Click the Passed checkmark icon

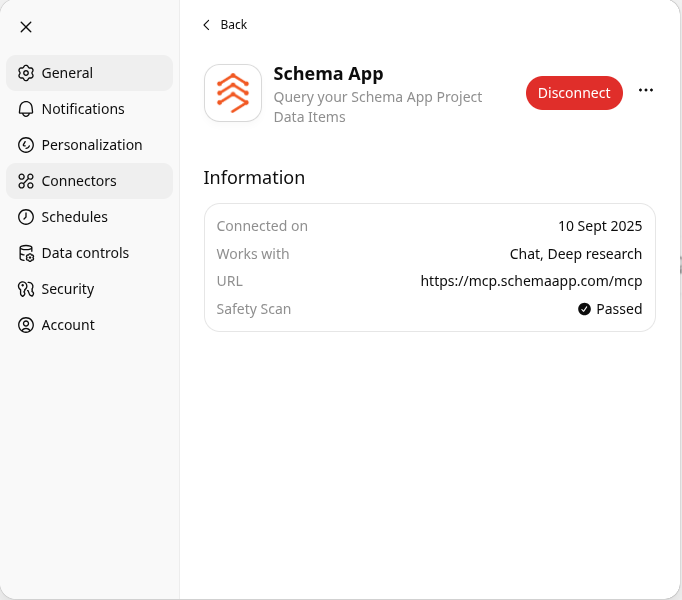[x=584, y=309]
